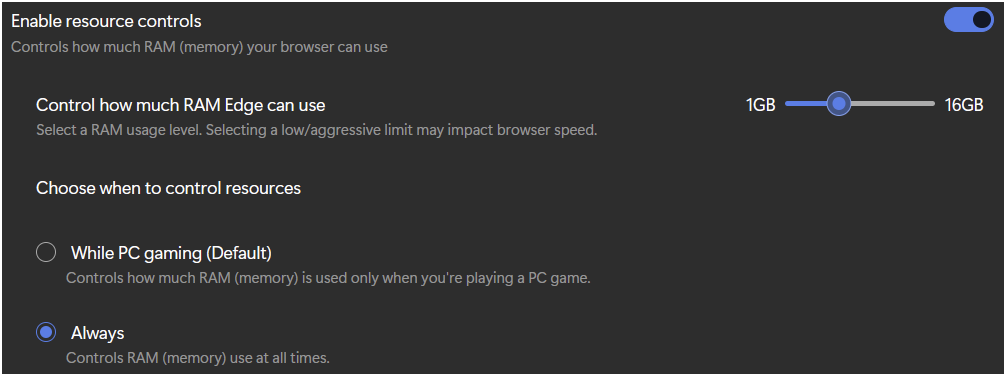Screen dimensions: 1006x376
Task: Select the Always radio button circle
Action: pos(46,332)
